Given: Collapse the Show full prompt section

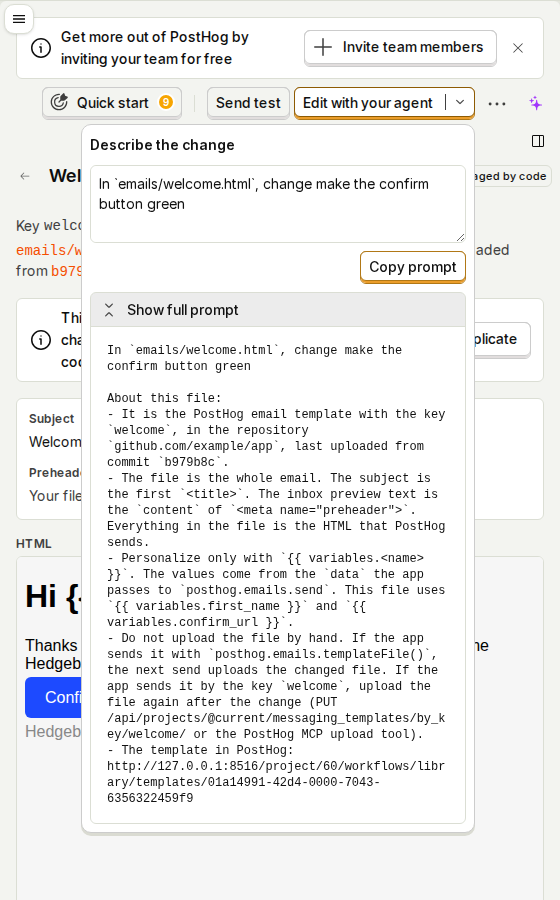Looking at the screenshot, I should pos(278,310).
